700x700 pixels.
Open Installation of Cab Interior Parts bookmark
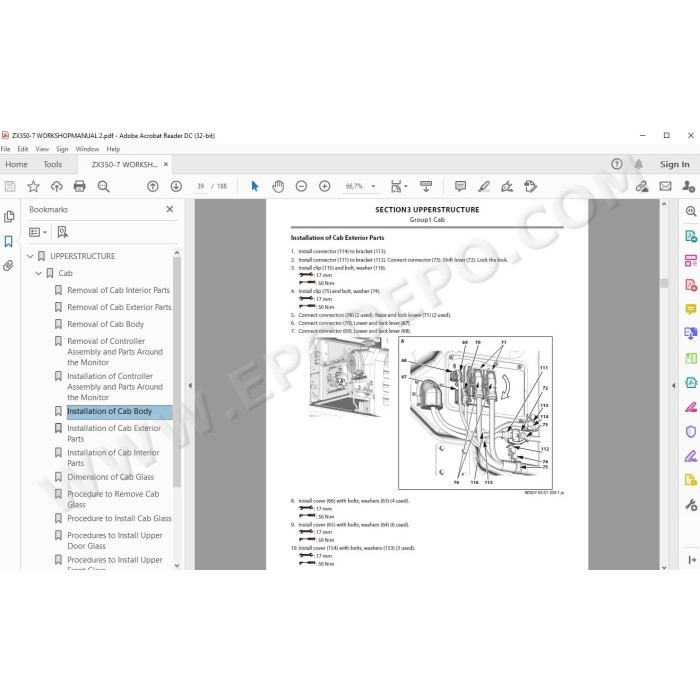pos(113,458)
